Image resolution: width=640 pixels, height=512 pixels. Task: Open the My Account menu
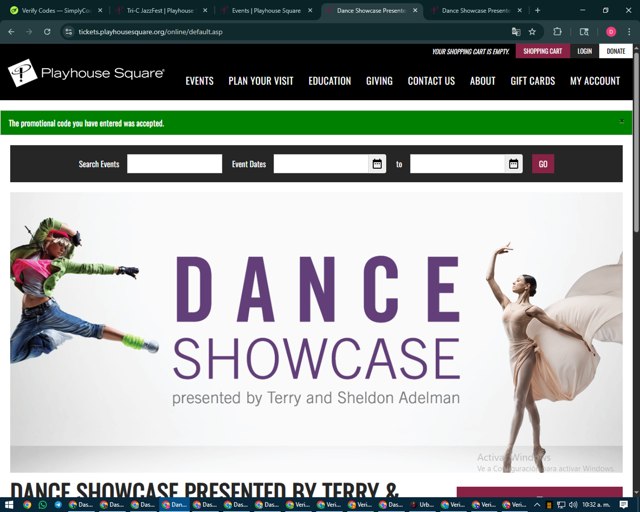(595, 81)
